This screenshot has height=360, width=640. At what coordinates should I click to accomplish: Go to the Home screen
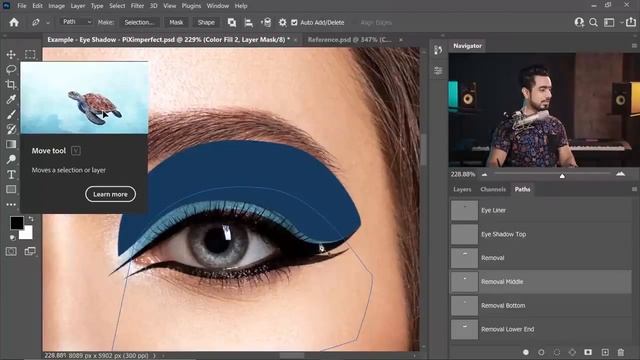(x=14, y=22)
